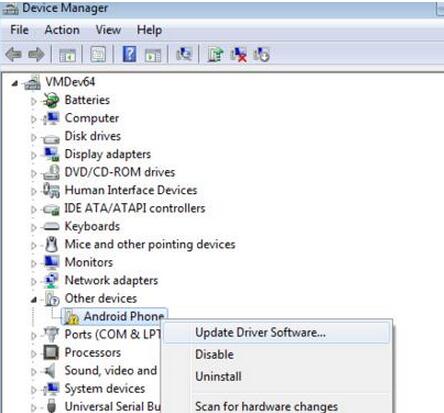Expand Mice and other pointing devices
The image size is (444, 413).
point(34,245)
